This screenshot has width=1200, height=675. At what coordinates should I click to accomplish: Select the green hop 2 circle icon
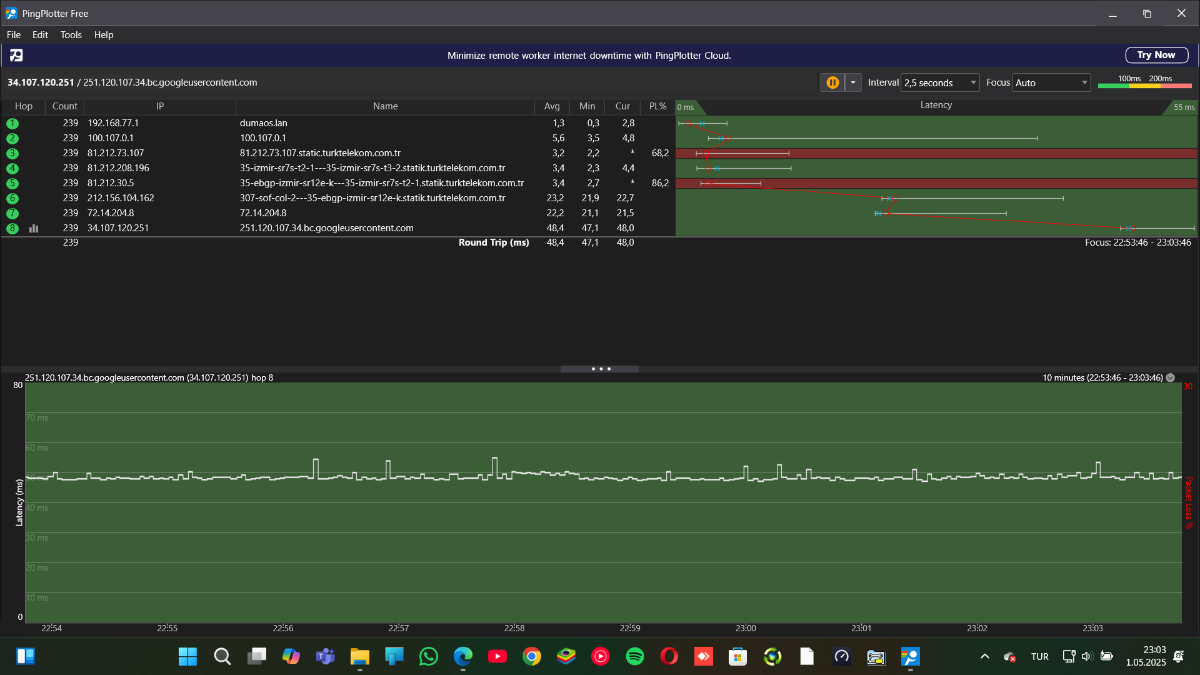[x=13, y=138]
